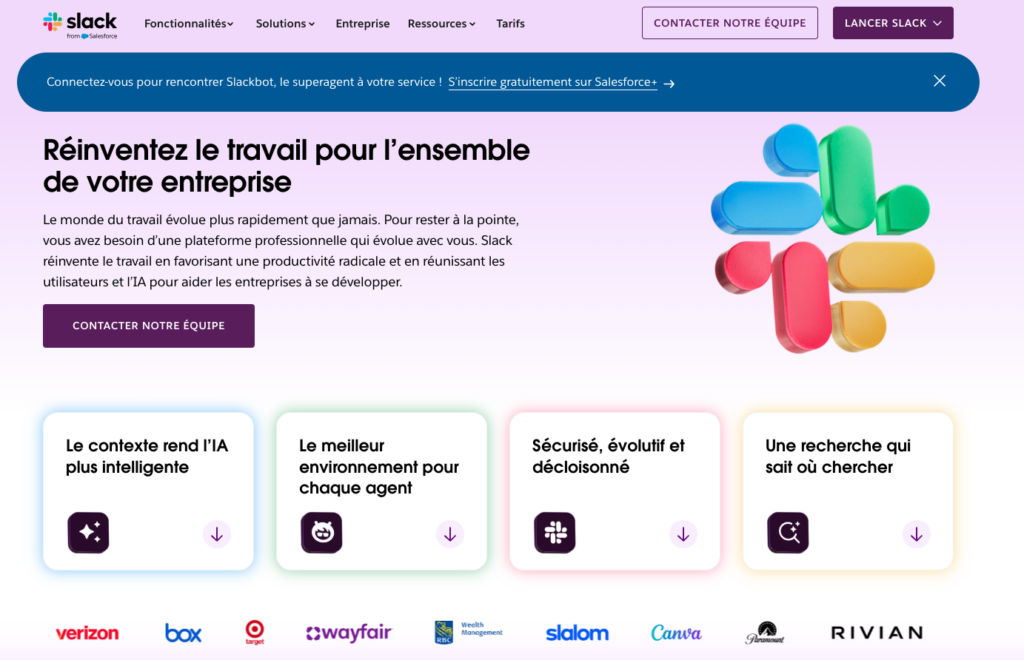The width and height of the screenshot is (1024, 660).
Task: Dismiss the Slackbot announcement banner
Action: point(939,81)
